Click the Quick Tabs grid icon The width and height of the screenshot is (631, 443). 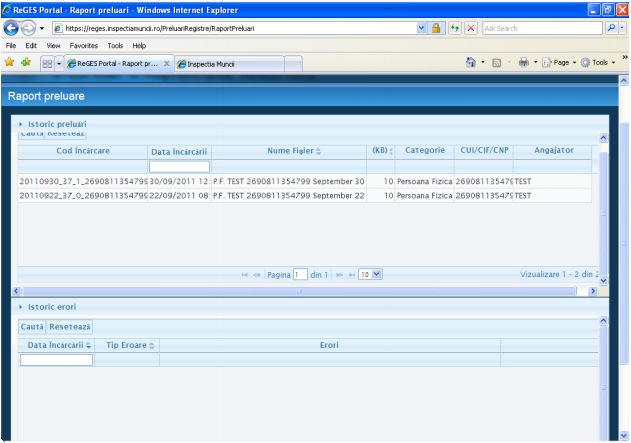[47, 64]
